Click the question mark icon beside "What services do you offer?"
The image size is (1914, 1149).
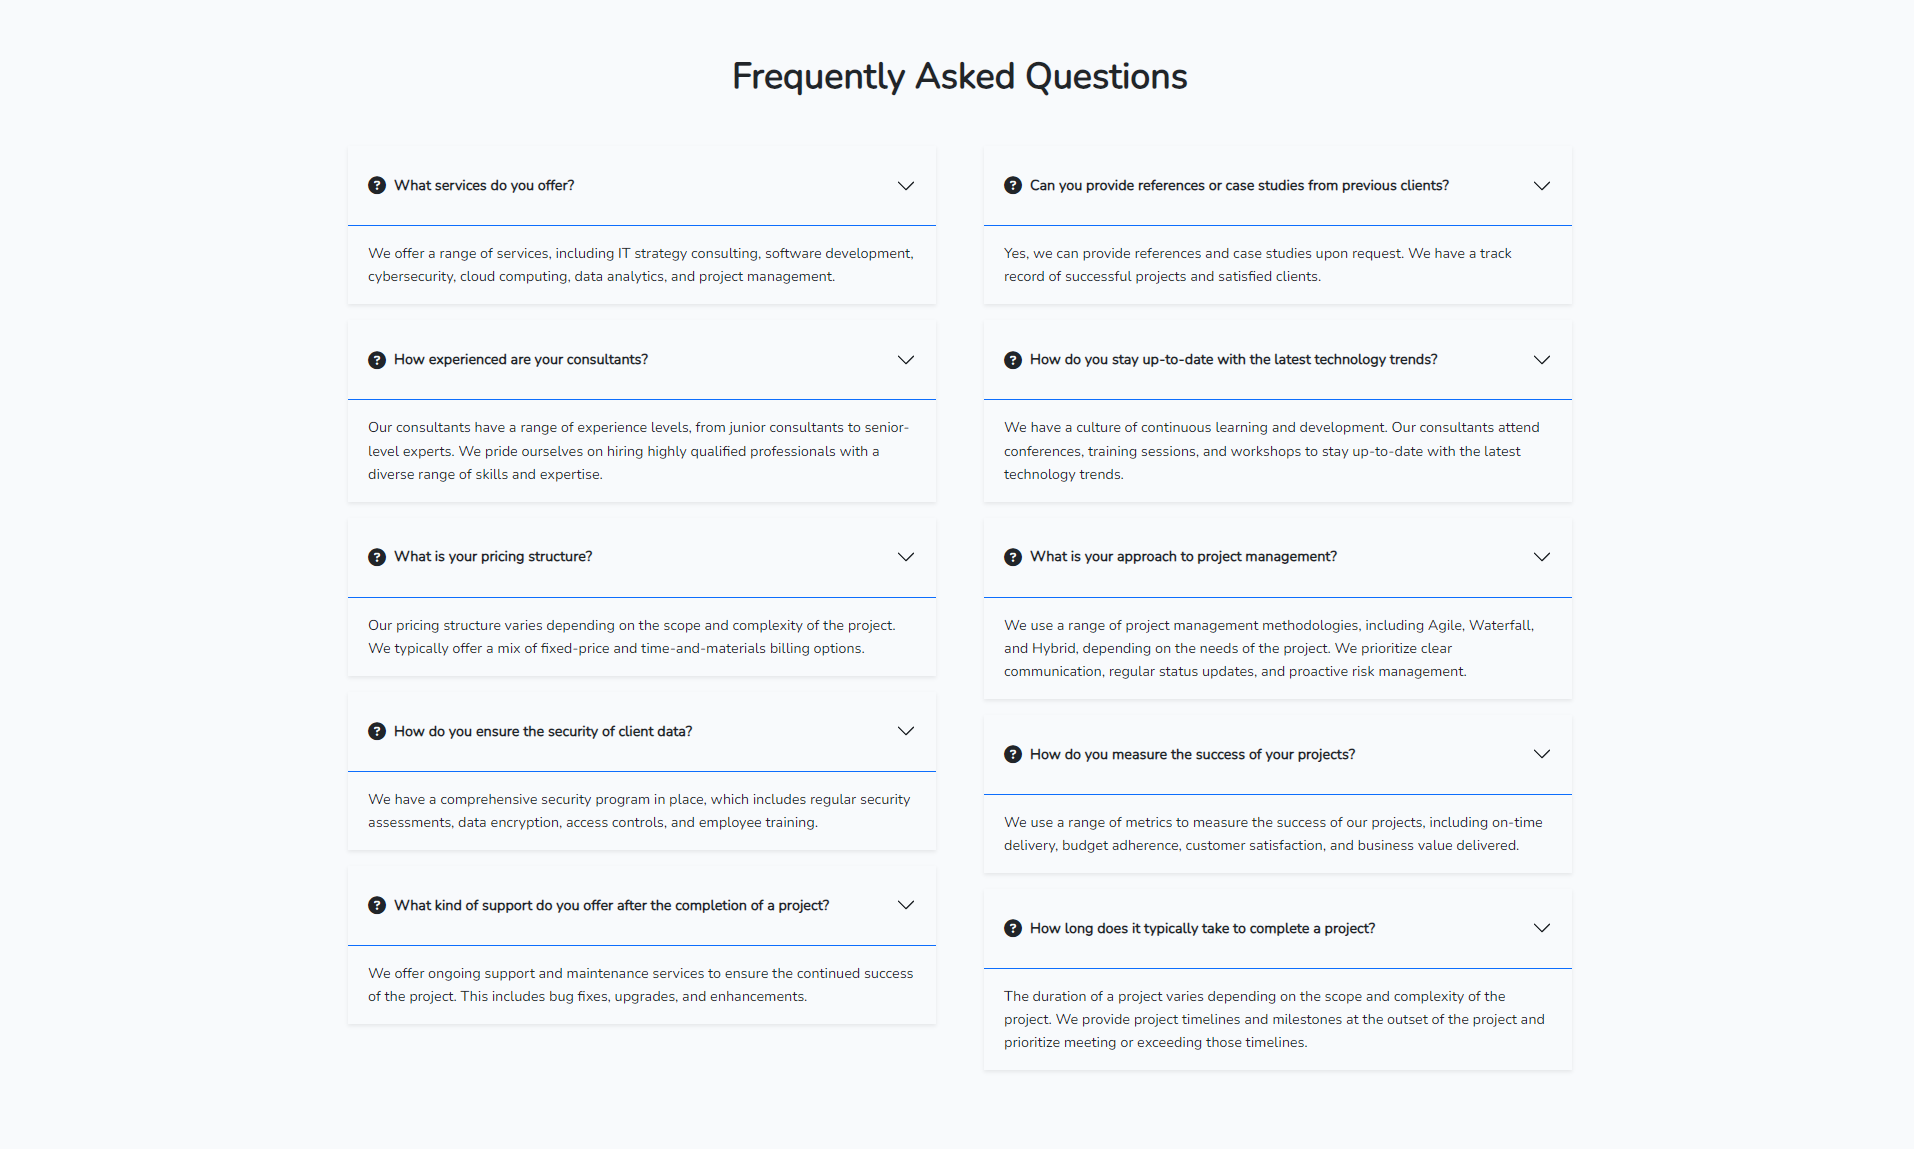click(x=376, y=186)
